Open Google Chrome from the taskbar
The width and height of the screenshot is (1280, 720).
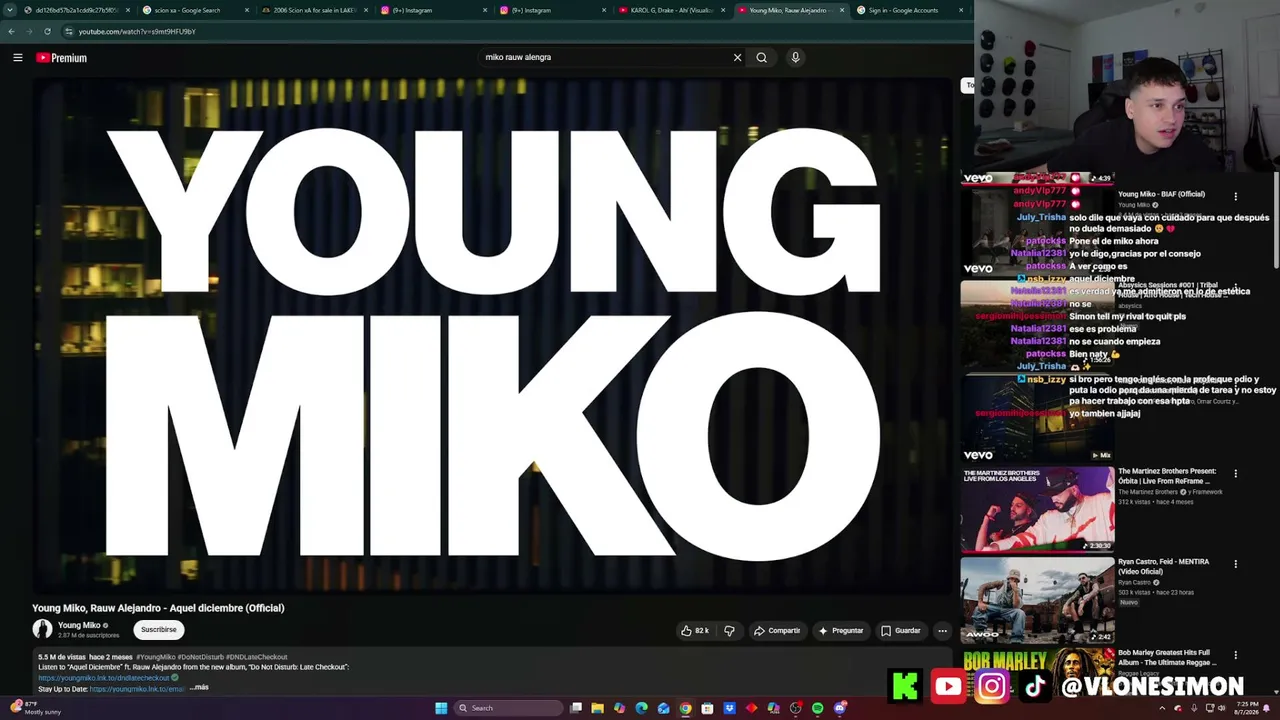[685, 708]
